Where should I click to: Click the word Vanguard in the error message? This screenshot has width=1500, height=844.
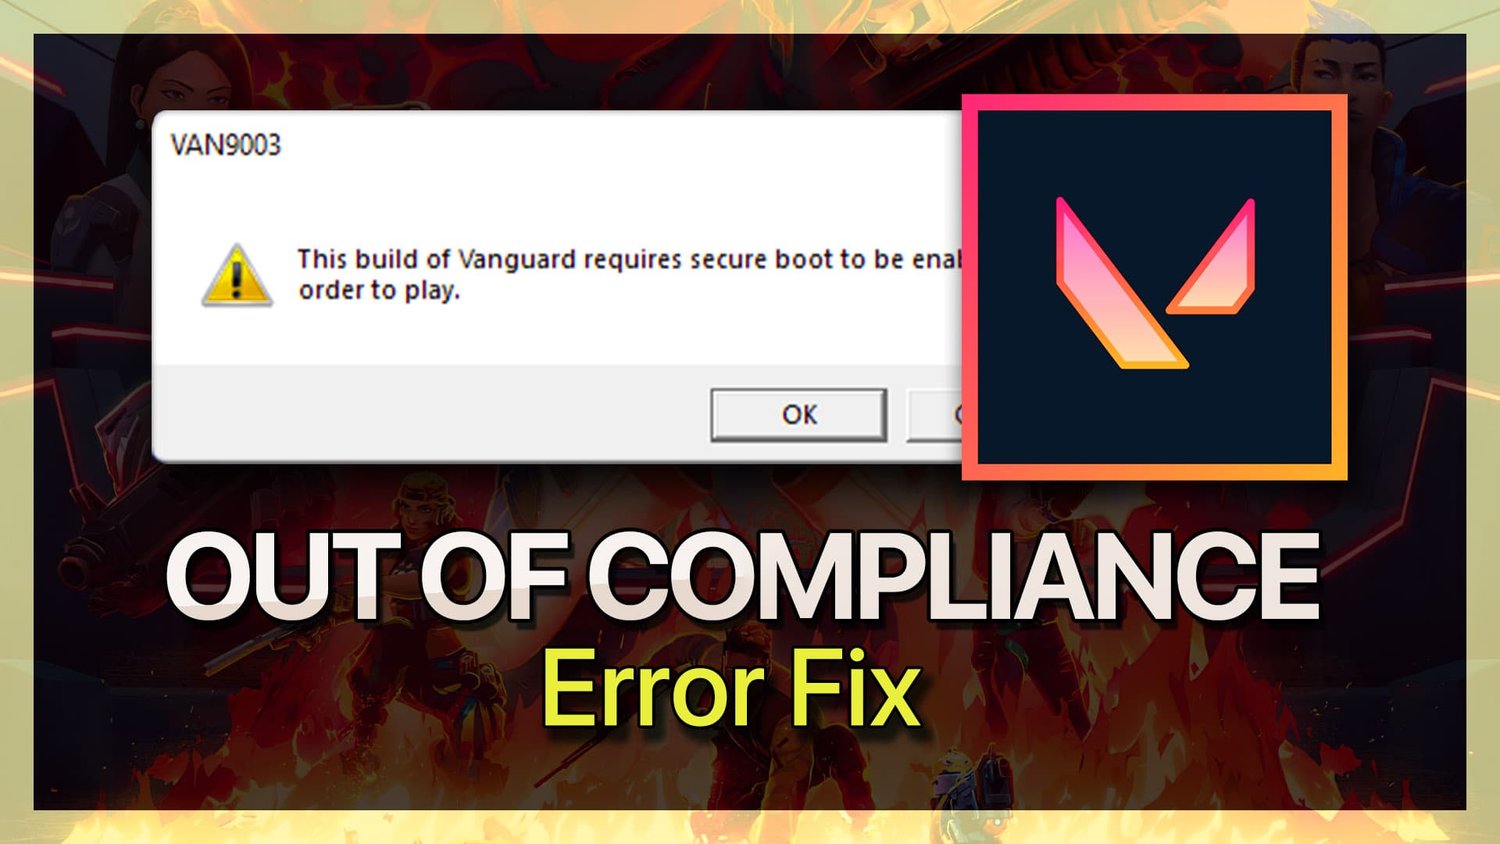click(517, 260)
